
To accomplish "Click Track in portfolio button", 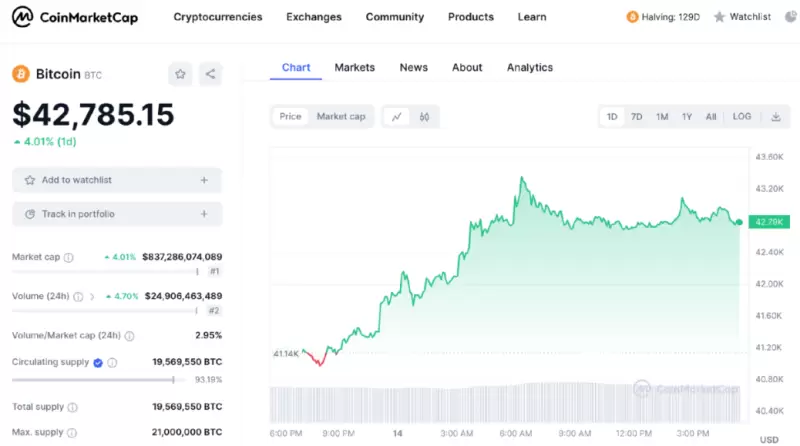I will (117, 214).
